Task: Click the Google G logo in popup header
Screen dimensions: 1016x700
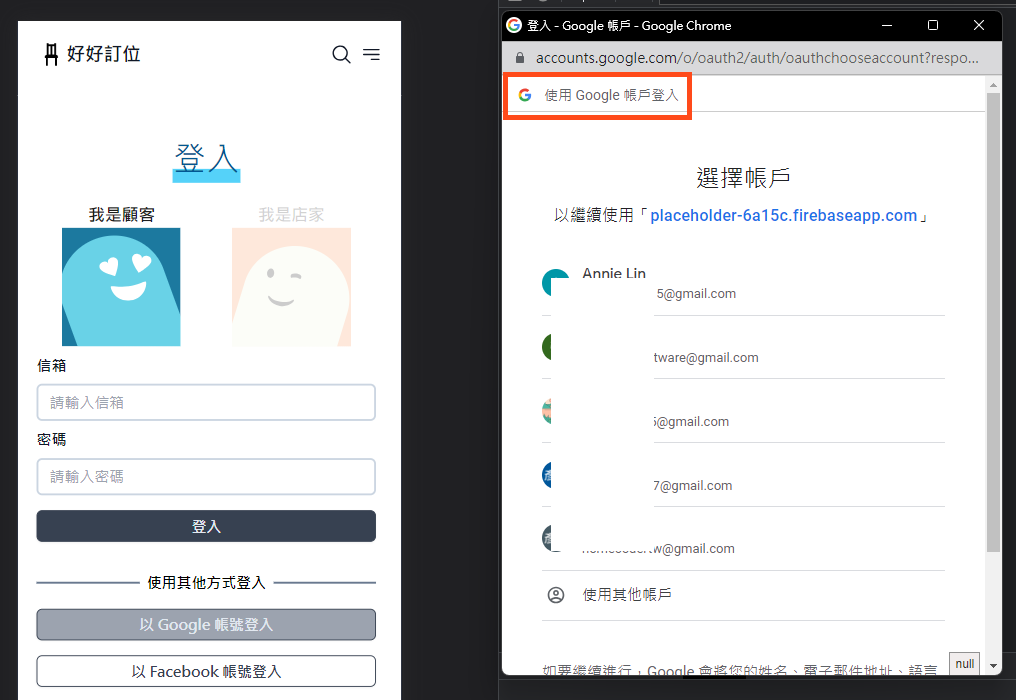Action: 525,95
